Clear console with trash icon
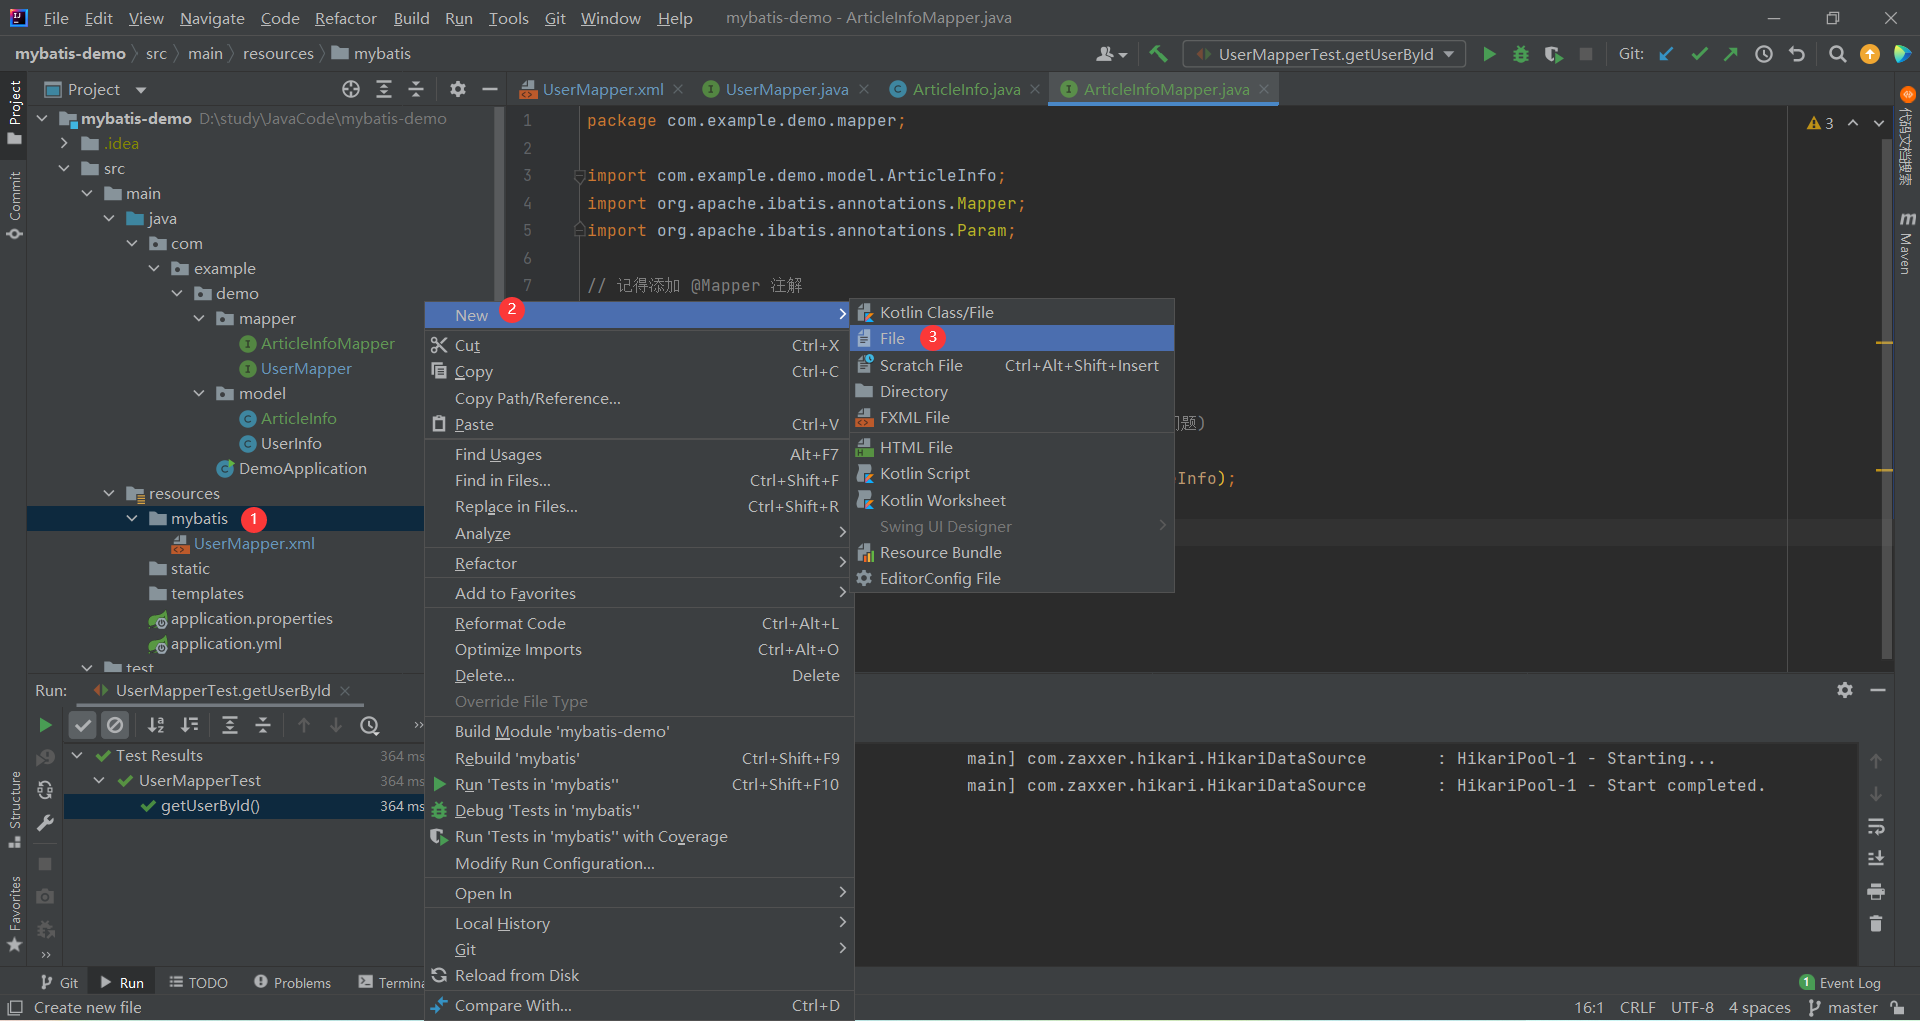This screenshot has height=1021, width=1920. (x=1876, y=923)
